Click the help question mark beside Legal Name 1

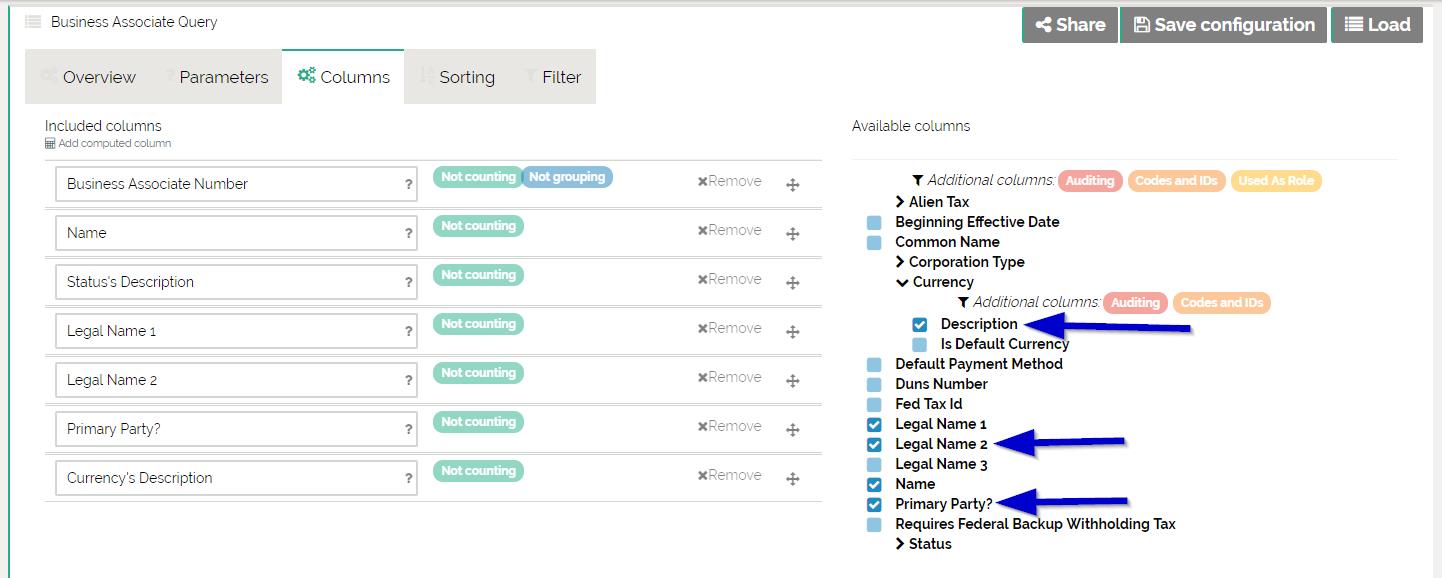(408, 332)
